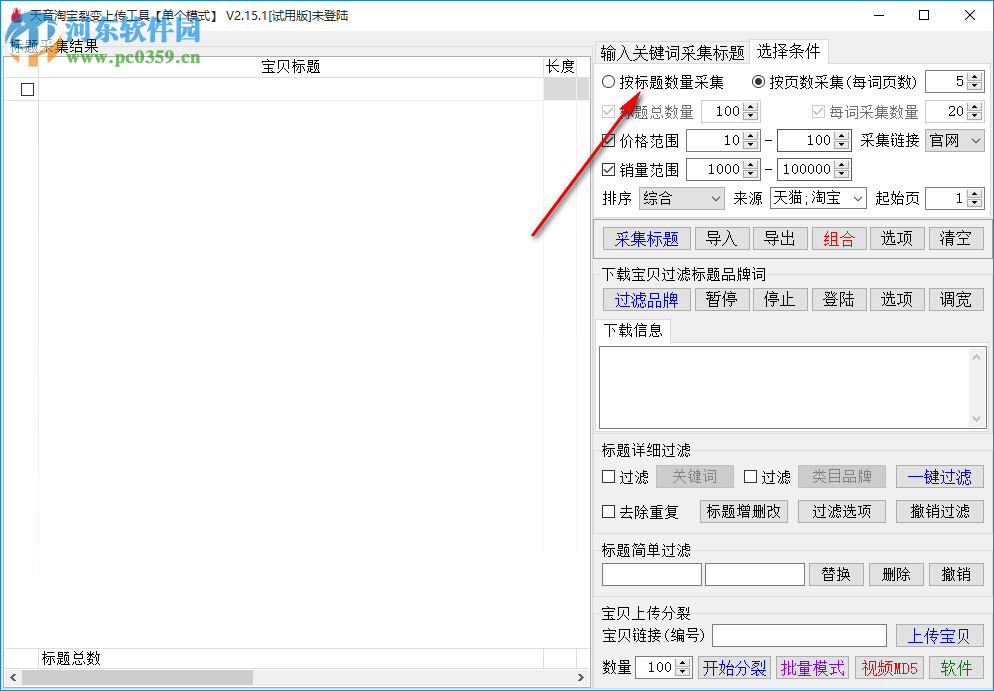Switch to the 选择条件 tab
The height and width of the screenshot is (691, 994).
789,51
